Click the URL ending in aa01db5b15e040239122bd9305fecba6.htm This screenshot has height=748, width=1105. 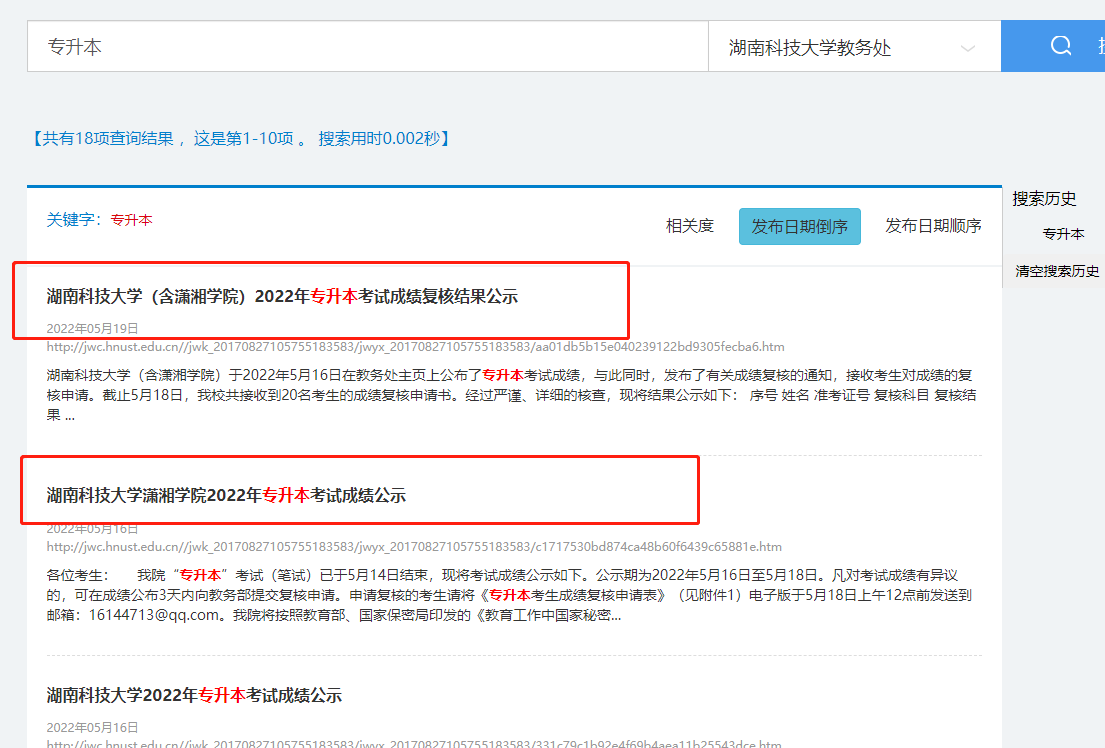pyautogui.click(x=415, y=347)
